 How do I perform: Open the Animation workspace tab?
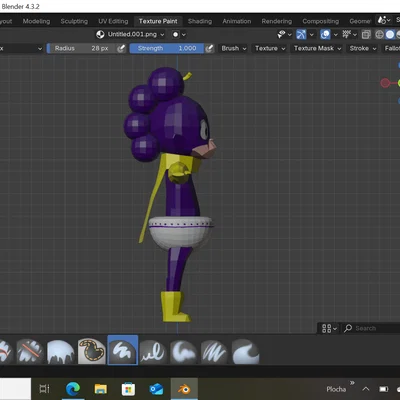pyautogui.click(x=237, y=21)
